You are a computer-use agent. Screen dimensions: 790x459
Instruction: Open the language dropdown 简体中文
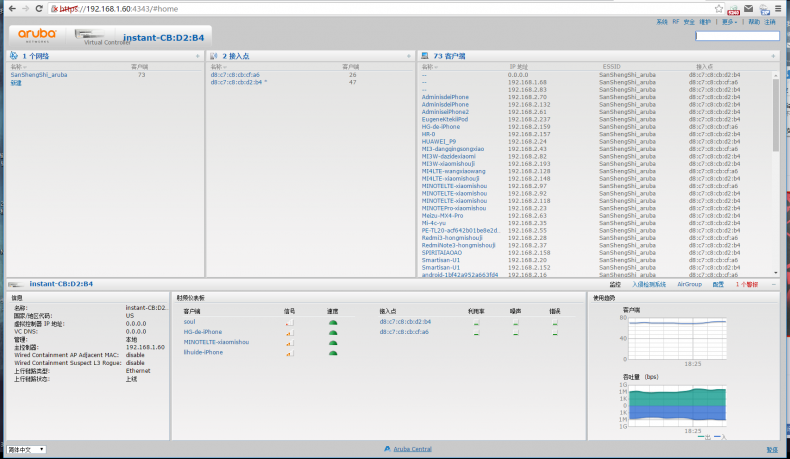pos(26,450)
